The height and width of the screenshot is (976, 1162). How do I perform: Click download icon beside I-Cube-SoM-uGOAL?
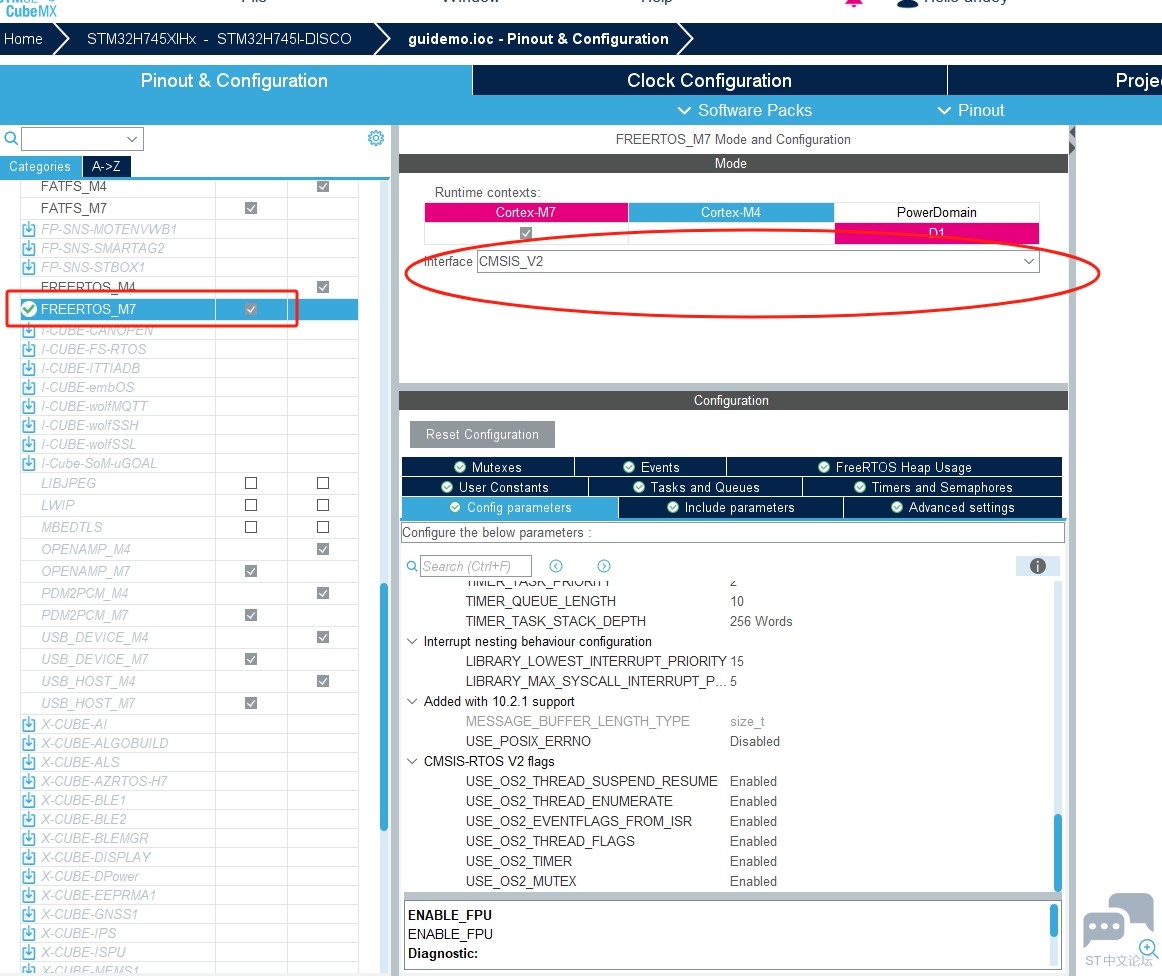click(x=29, y=463)
